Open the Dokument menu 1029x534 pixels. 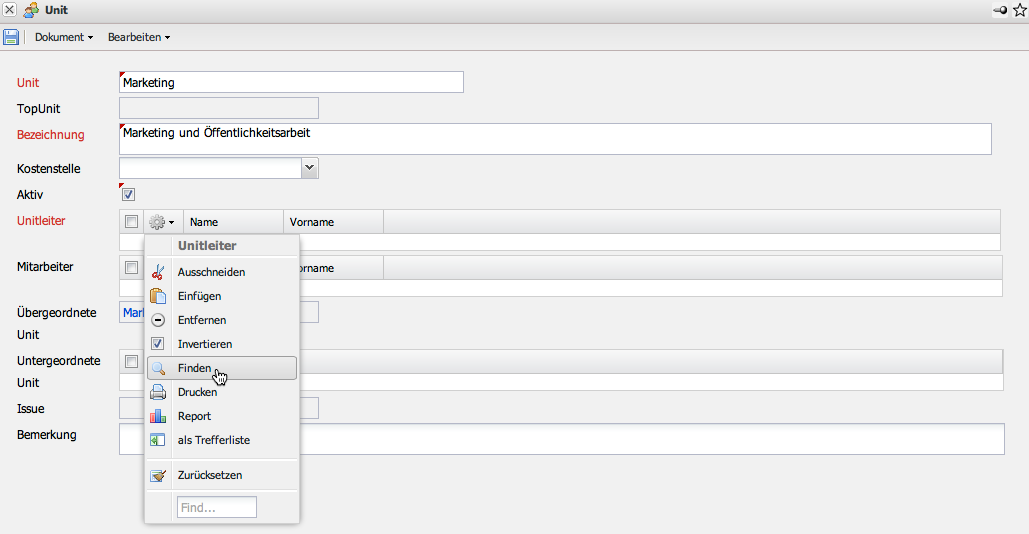pyautogui.click(x=64, y=37)
